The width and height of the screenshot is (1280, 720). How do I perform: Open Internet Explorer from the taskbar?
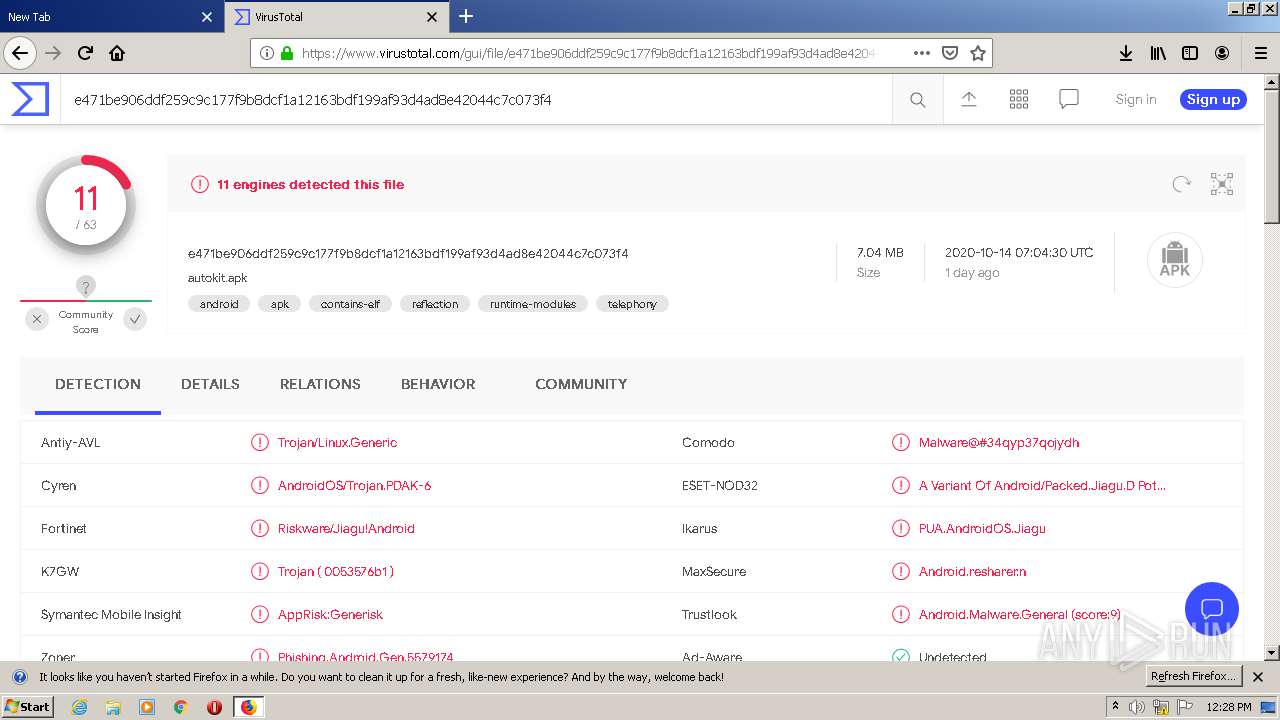point(80,707)
